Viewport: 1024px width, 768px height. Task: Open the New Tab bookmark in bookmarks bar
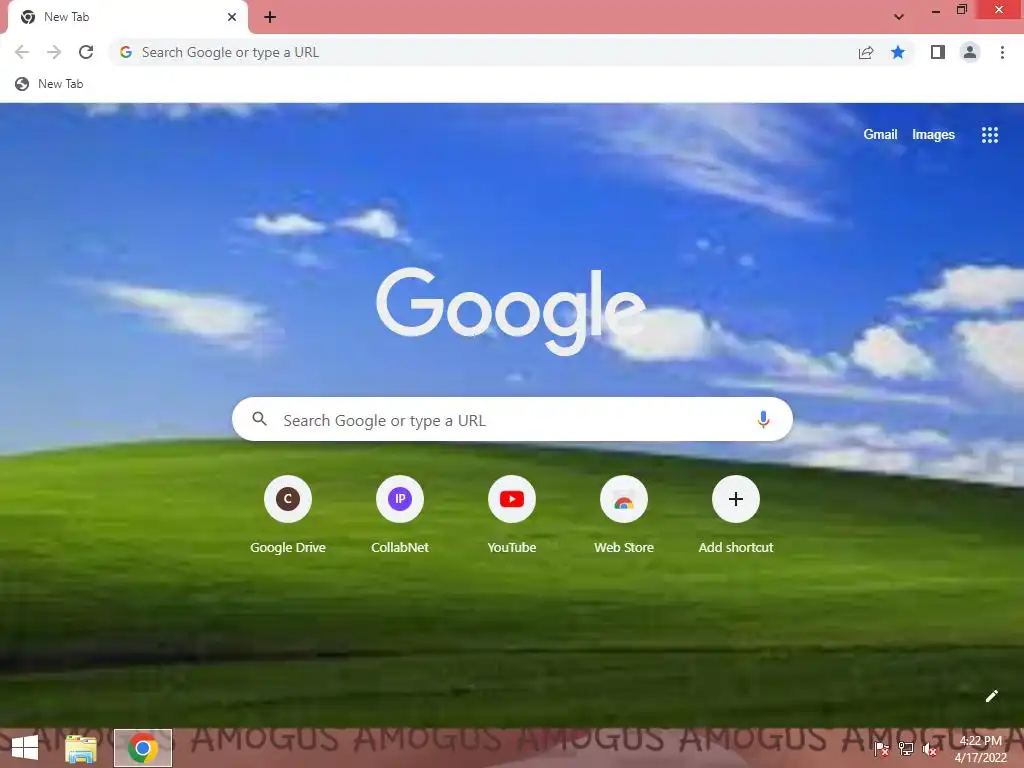(x=50, y=84)
